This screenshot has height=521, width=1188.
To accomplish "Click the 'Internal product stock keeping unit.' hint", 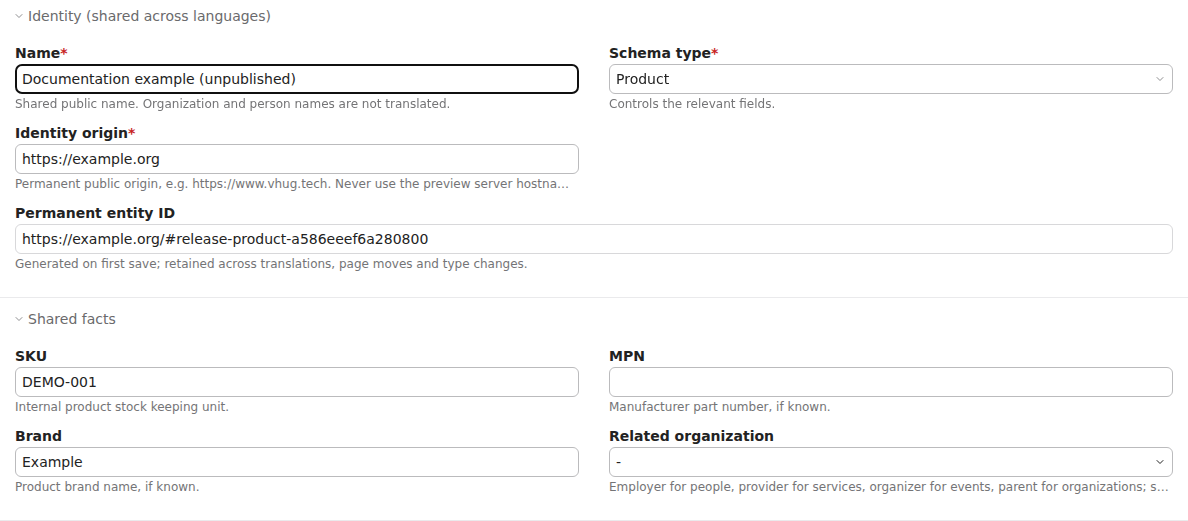I will [x=122, y=407].
